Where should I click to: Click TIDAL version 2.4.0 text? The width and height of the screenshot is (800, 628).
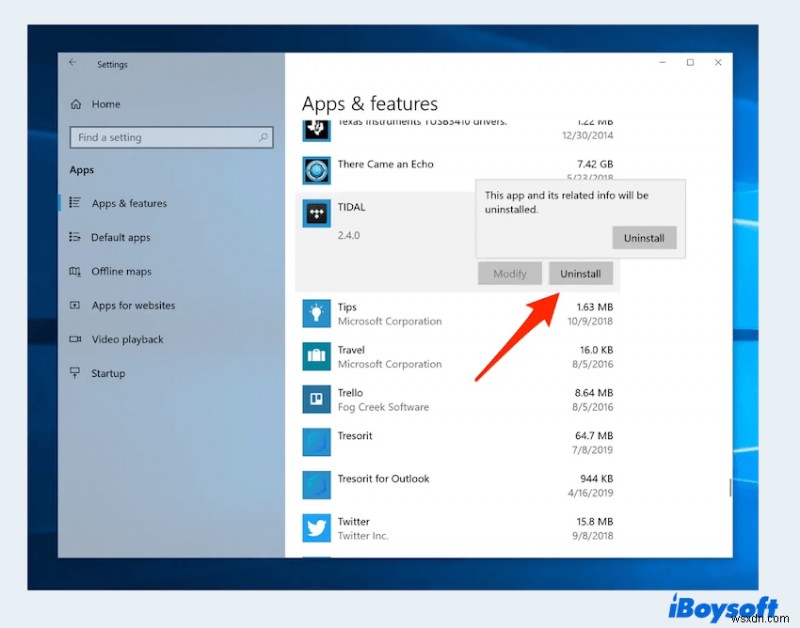[349, 235]
